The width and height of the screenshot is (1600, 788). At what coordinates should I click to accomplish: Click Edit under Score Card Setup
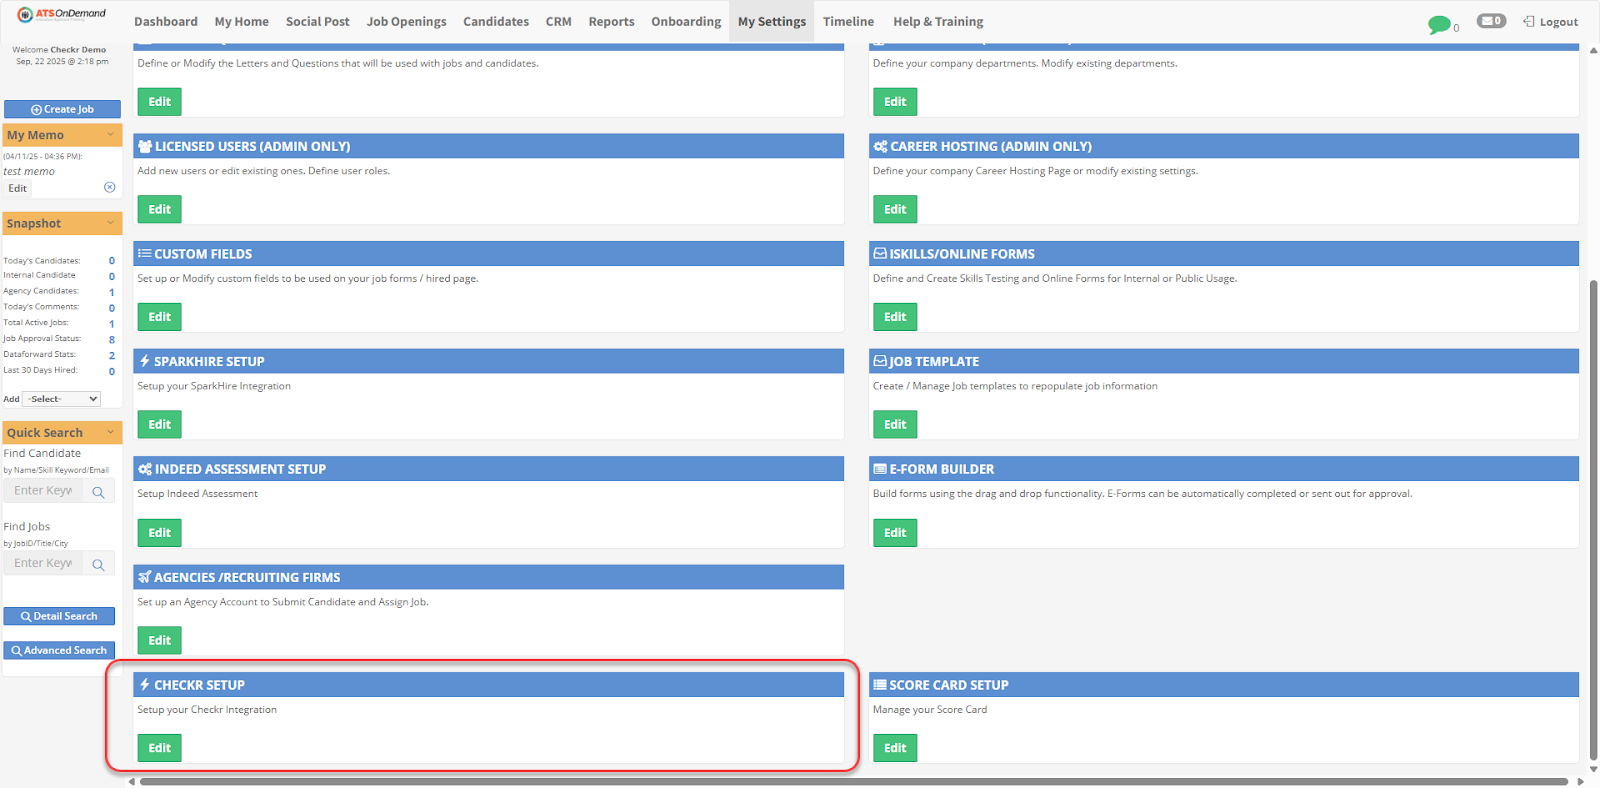[x=895, y=748]
